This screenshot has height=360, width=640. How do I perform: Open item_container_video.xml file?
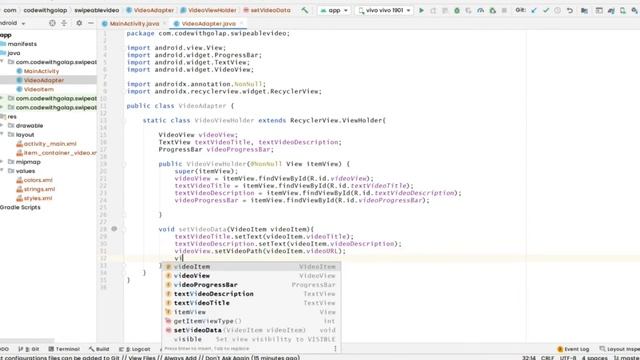click(x=56, y=153)
